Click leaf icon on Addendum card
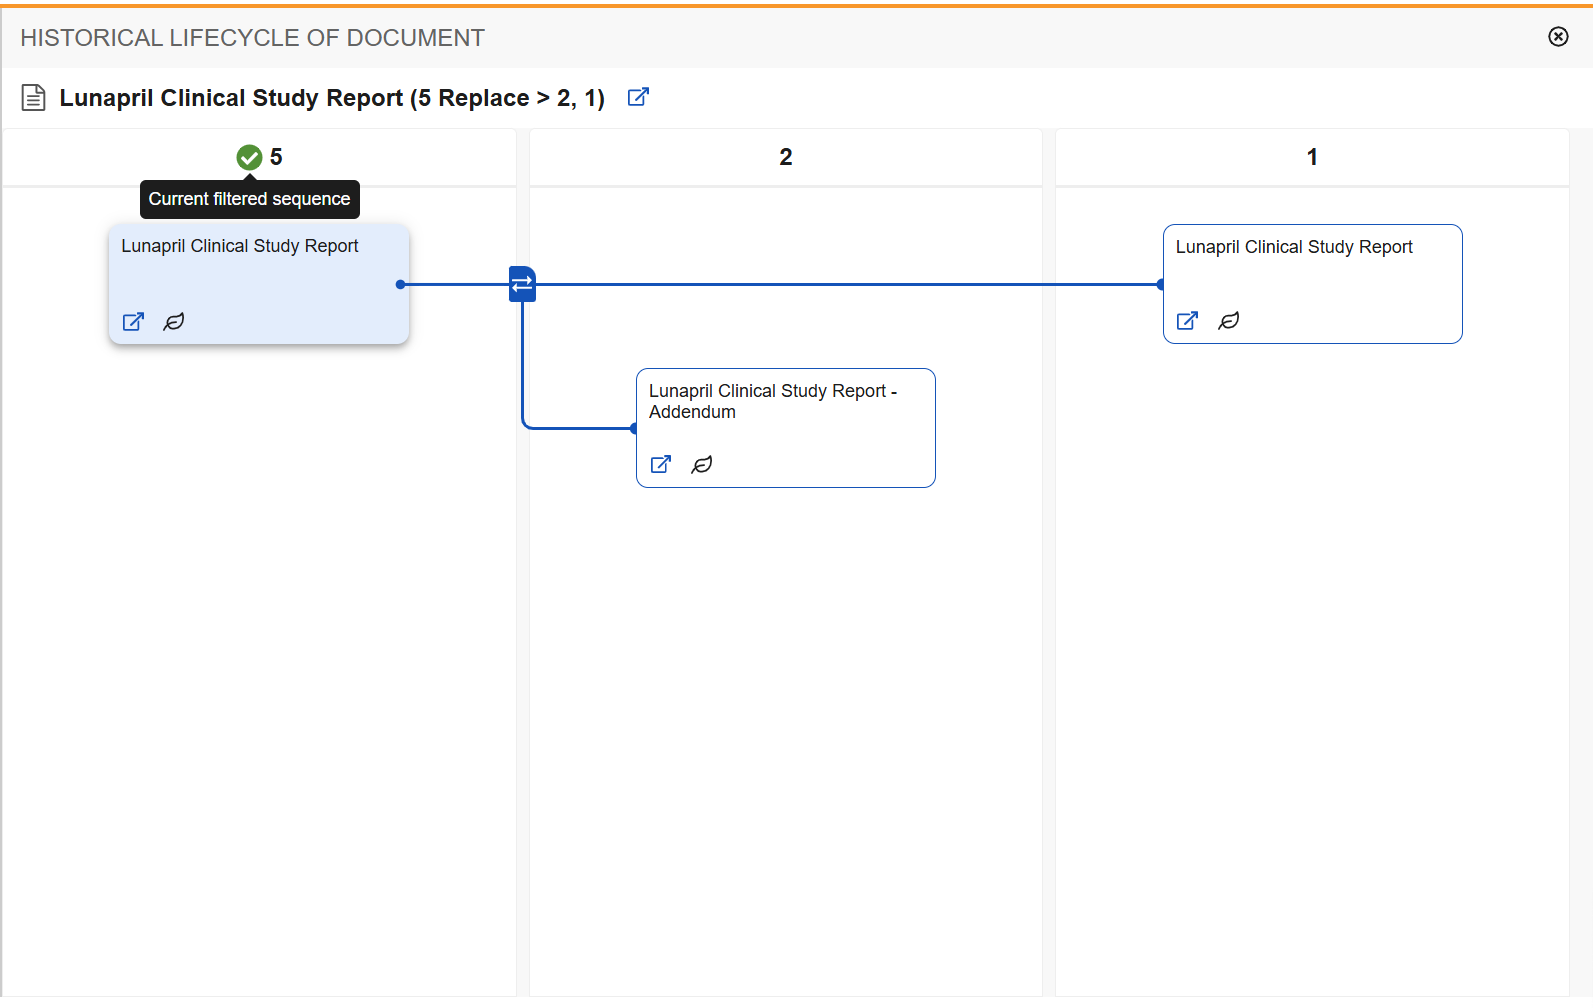Viewport: 1593px width, 1008px height. pyautogui.click(x=702, y=465)
